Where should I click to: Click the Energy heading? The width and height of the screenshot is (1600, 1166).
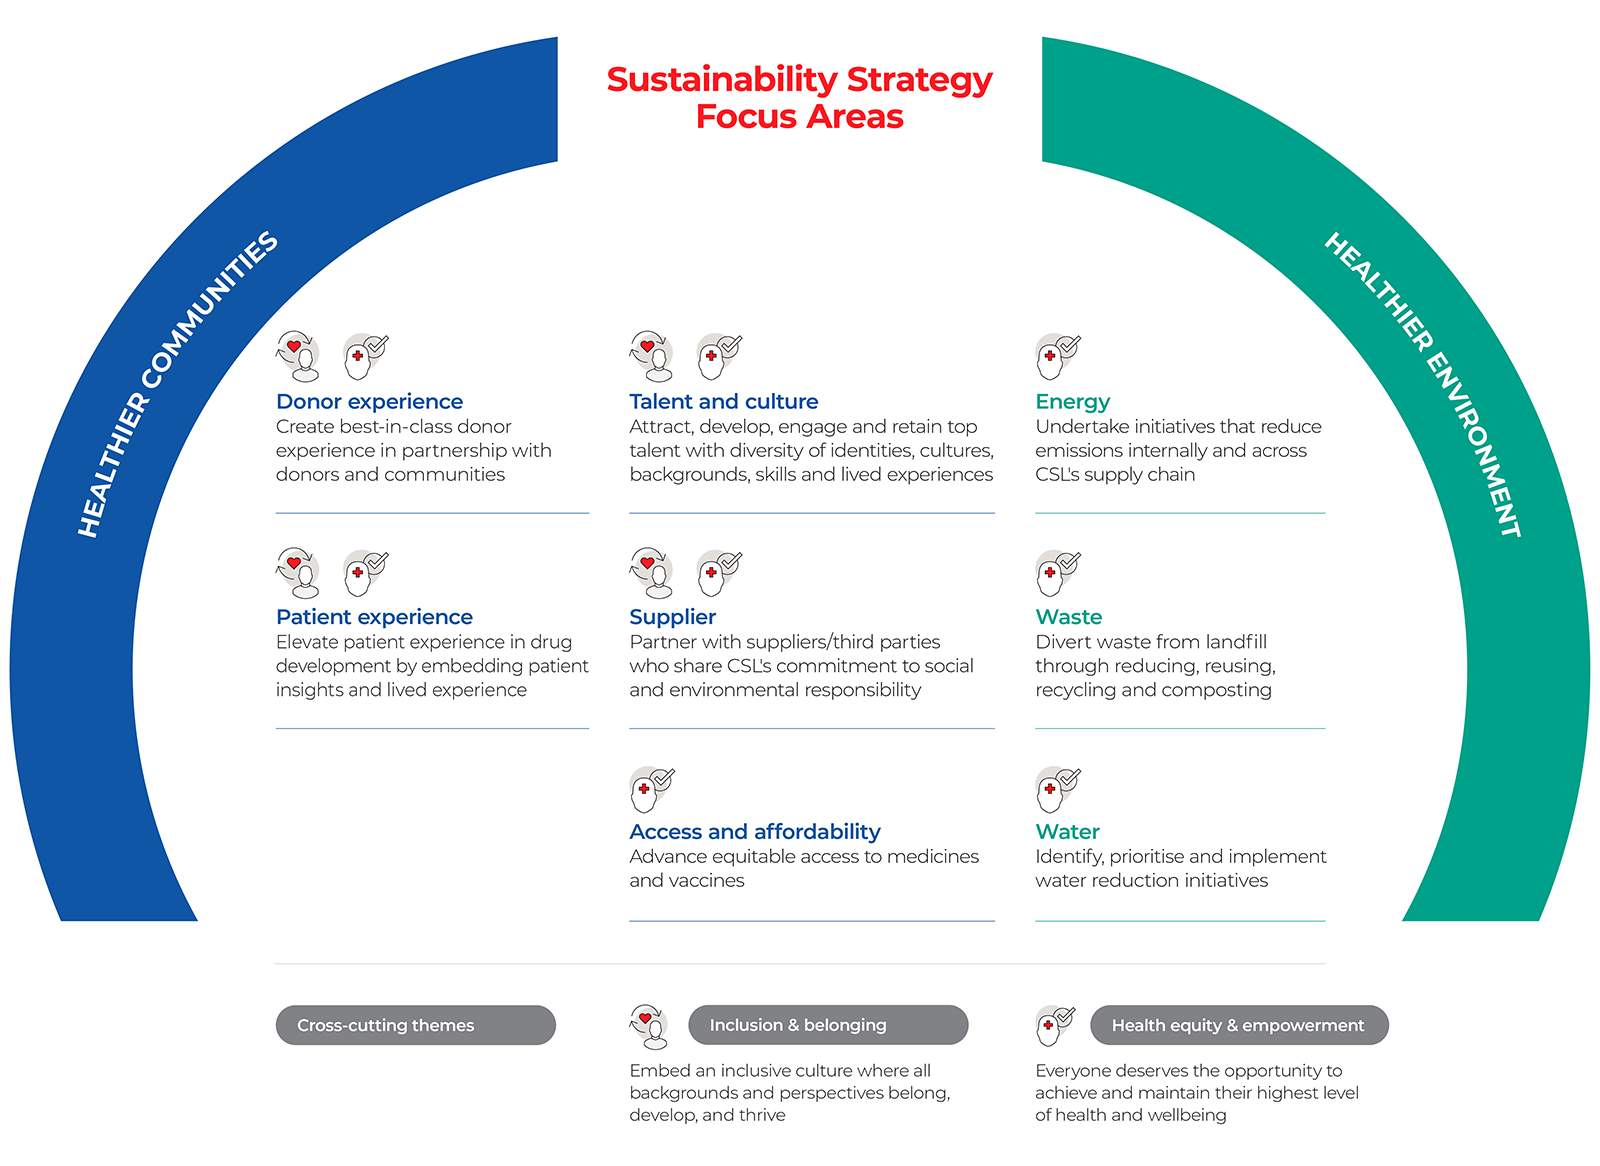pyautogui.click(x=1072, y=402)
